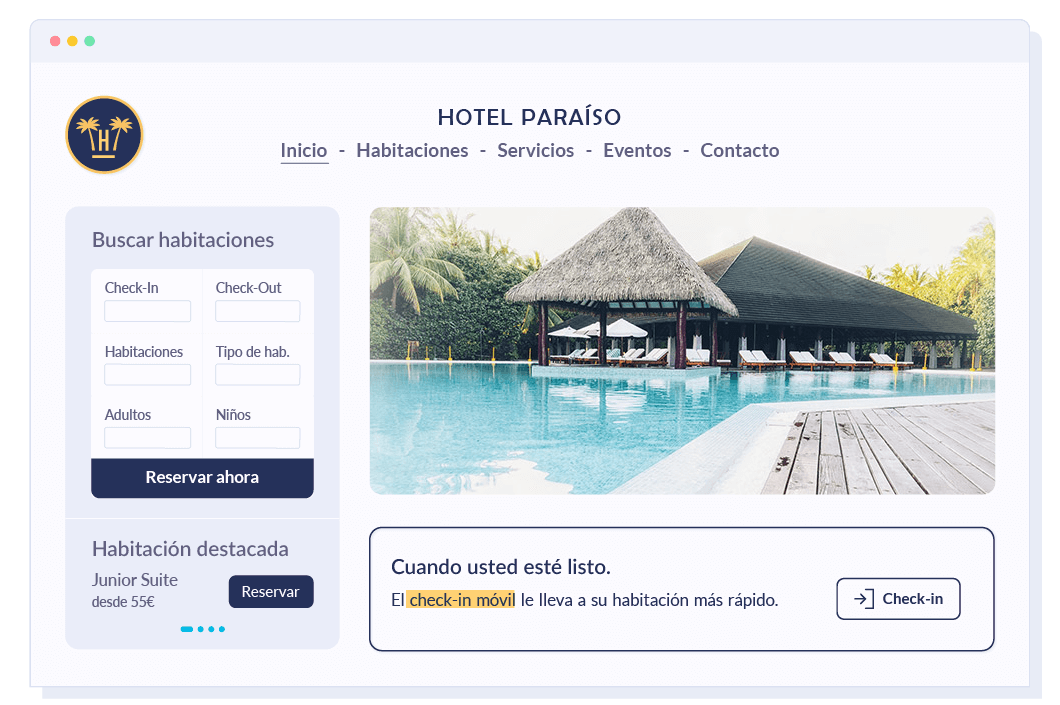Click the Adultos input field

[147, 438]
